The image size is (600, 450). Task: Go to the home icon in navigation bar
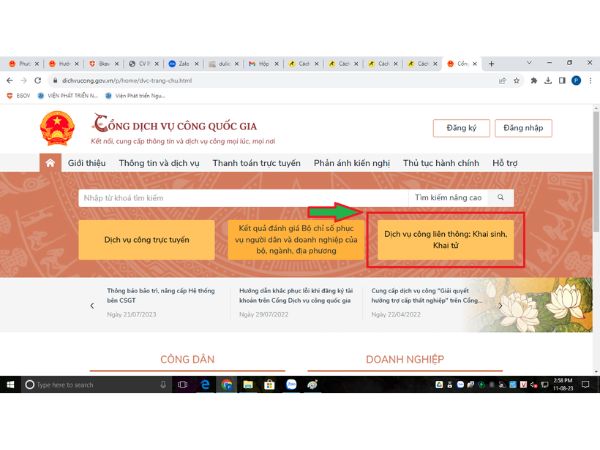click(50, 163)
